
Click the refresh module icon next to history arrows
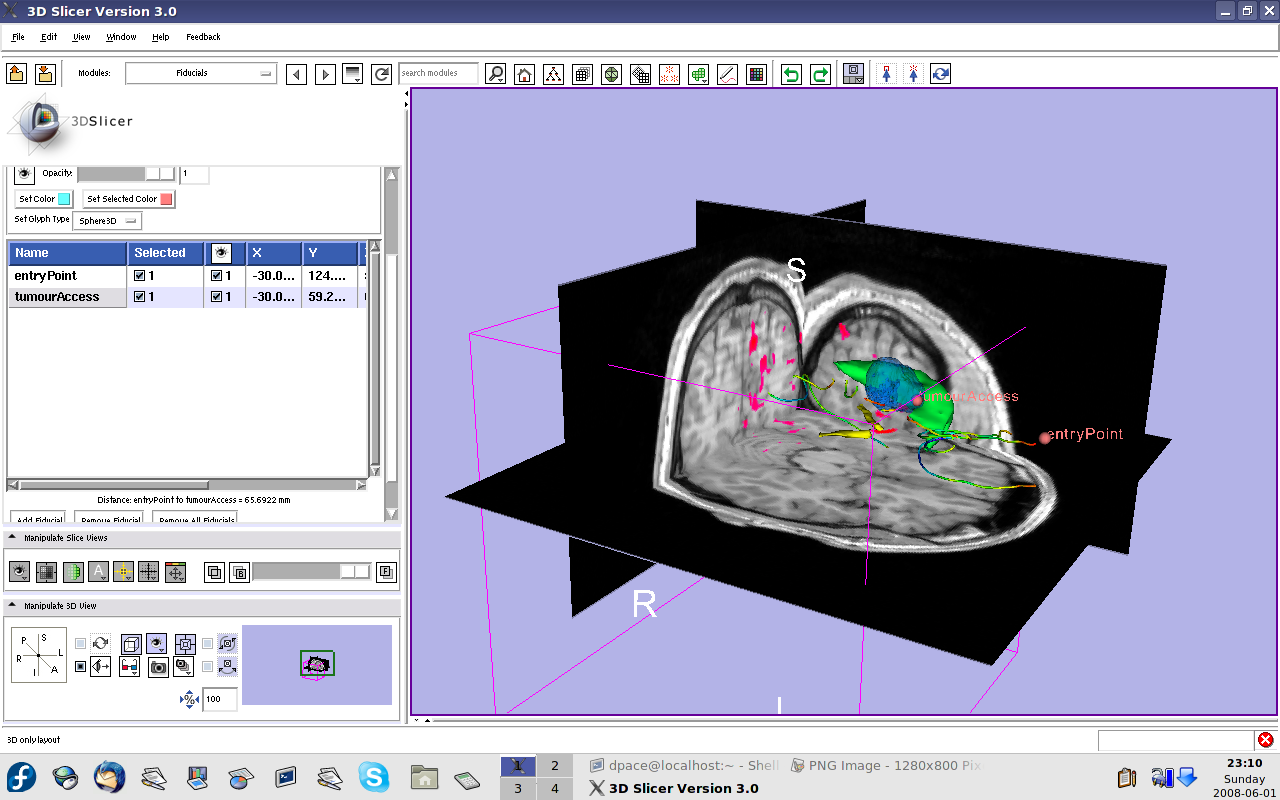381,74
